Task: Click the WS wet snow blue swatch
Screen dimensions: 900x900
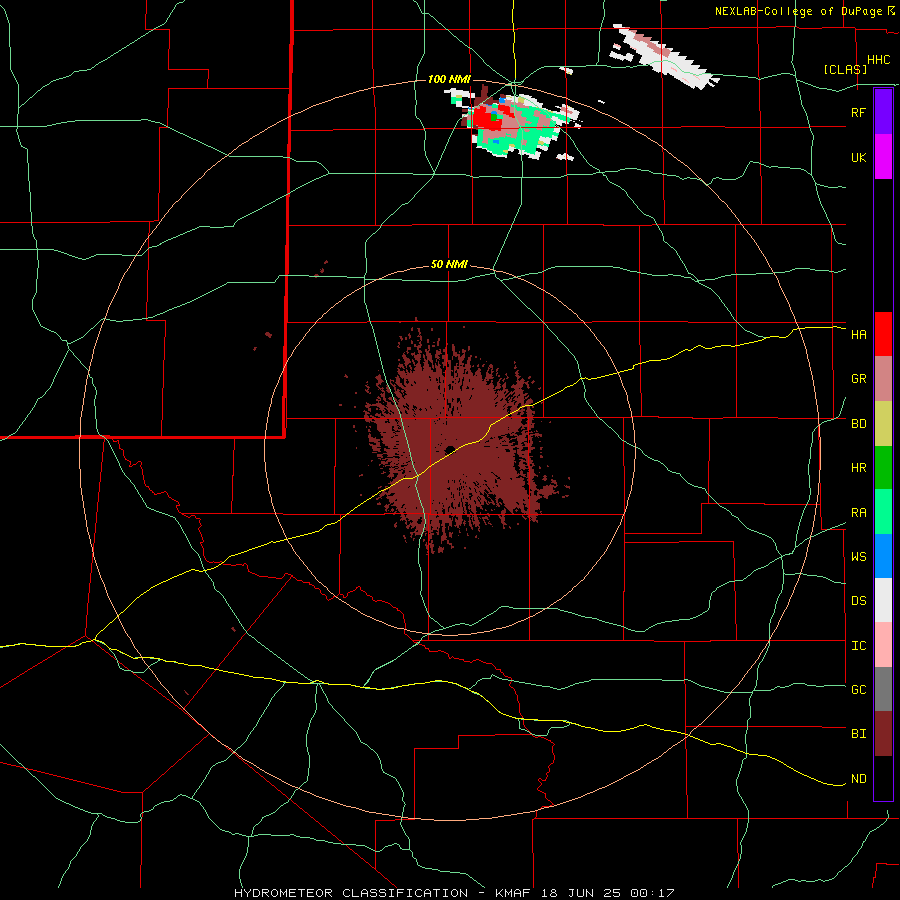Action: (883, 556)
